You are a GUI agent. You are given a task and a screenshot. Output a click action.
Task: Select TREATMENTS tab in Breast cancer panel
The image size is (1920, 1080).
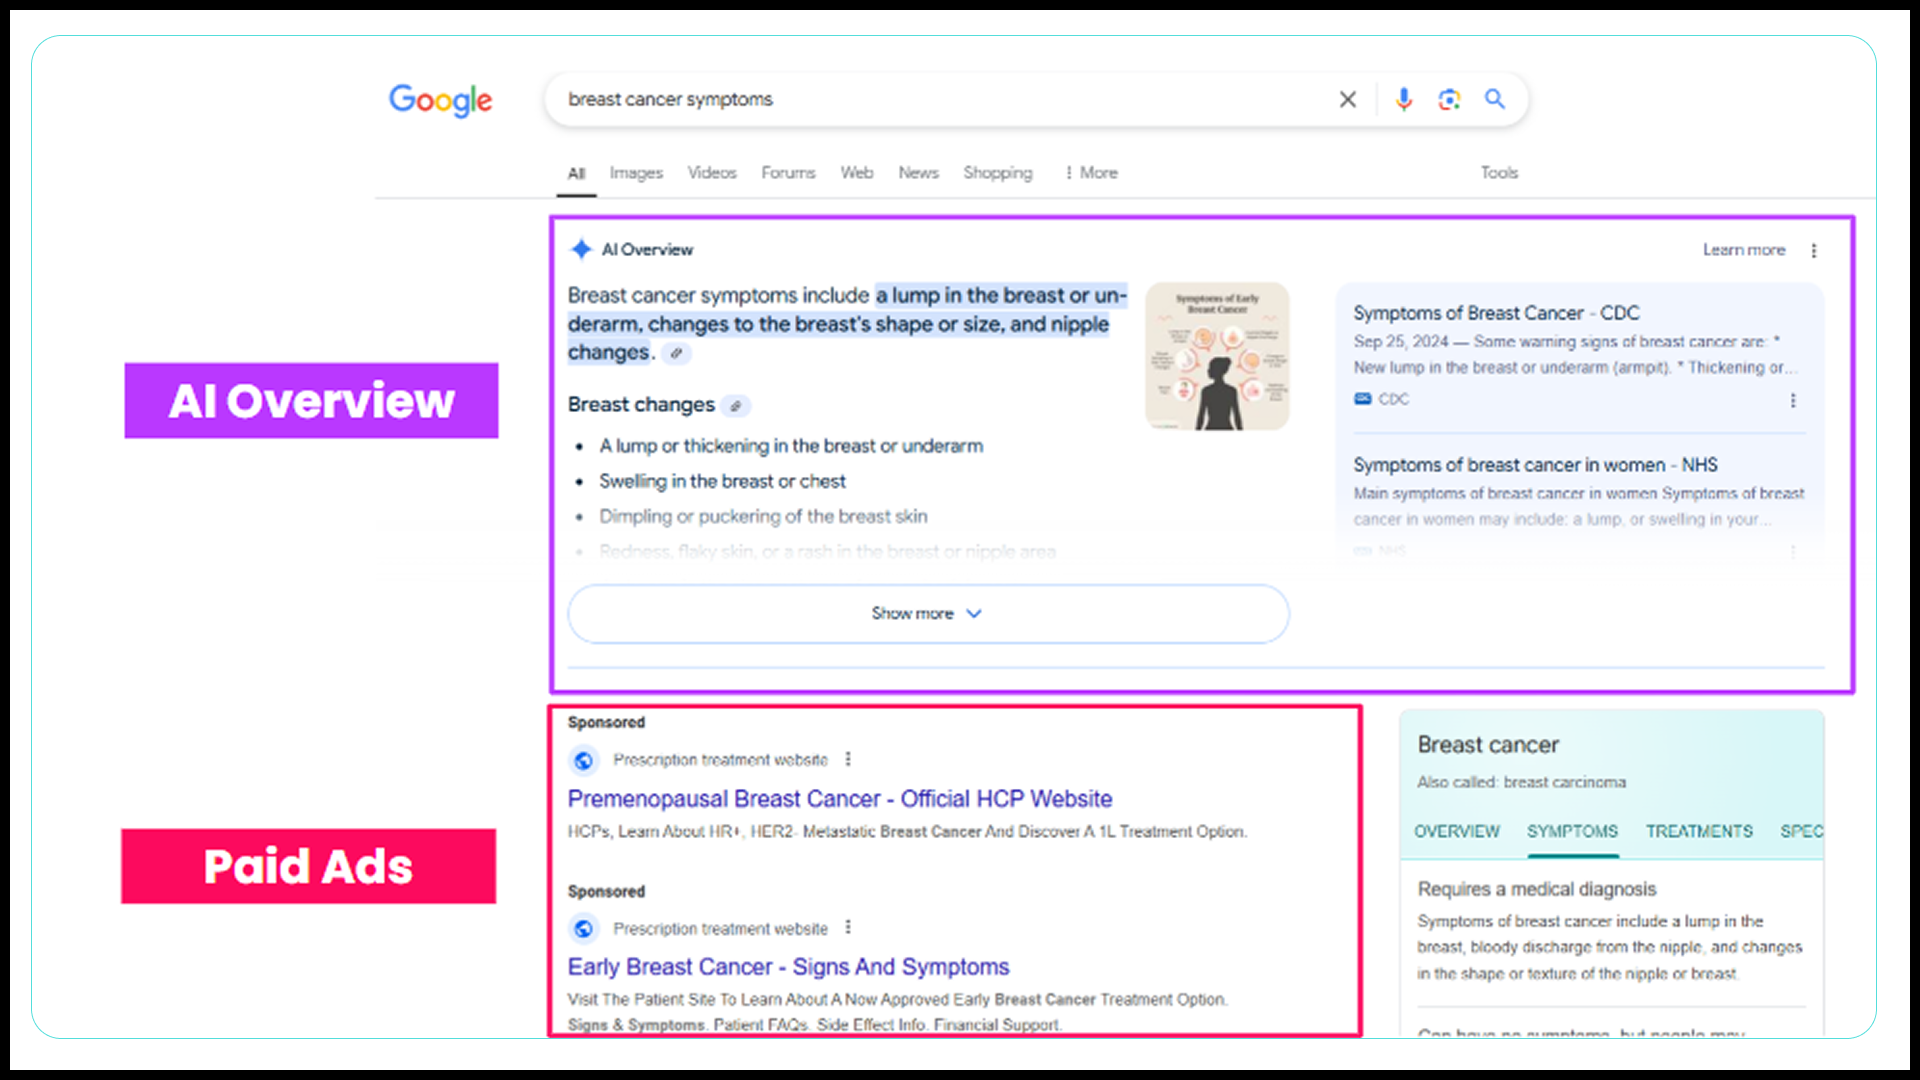(1698, 831)
